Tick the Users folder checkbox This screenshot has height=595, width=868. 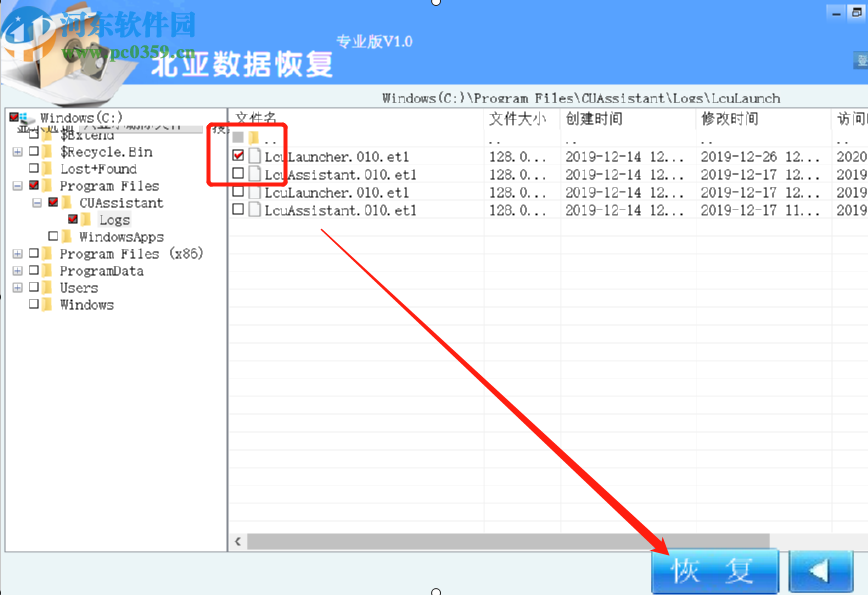pyautogui.click(x=34, y=287)
